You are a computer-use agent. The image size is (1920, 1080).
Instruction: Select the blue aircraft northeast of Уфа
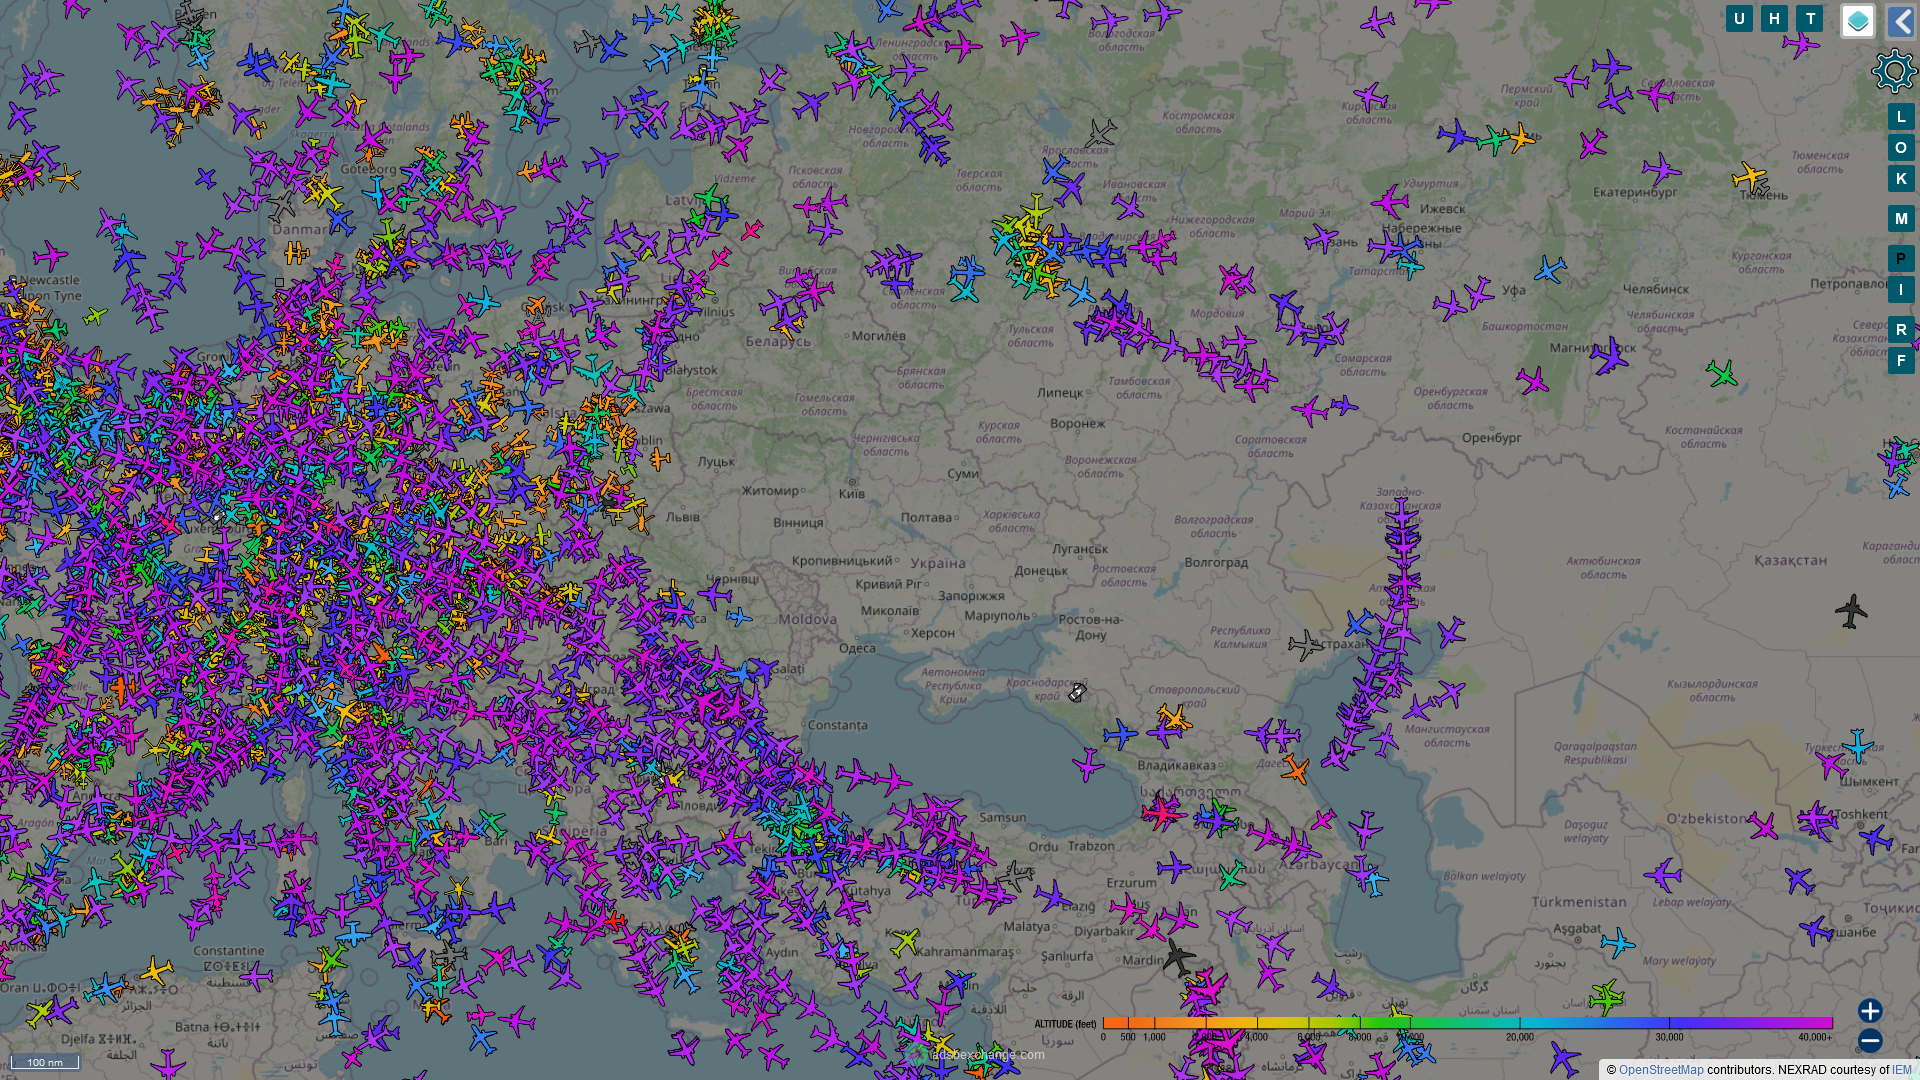(1550, 269)
